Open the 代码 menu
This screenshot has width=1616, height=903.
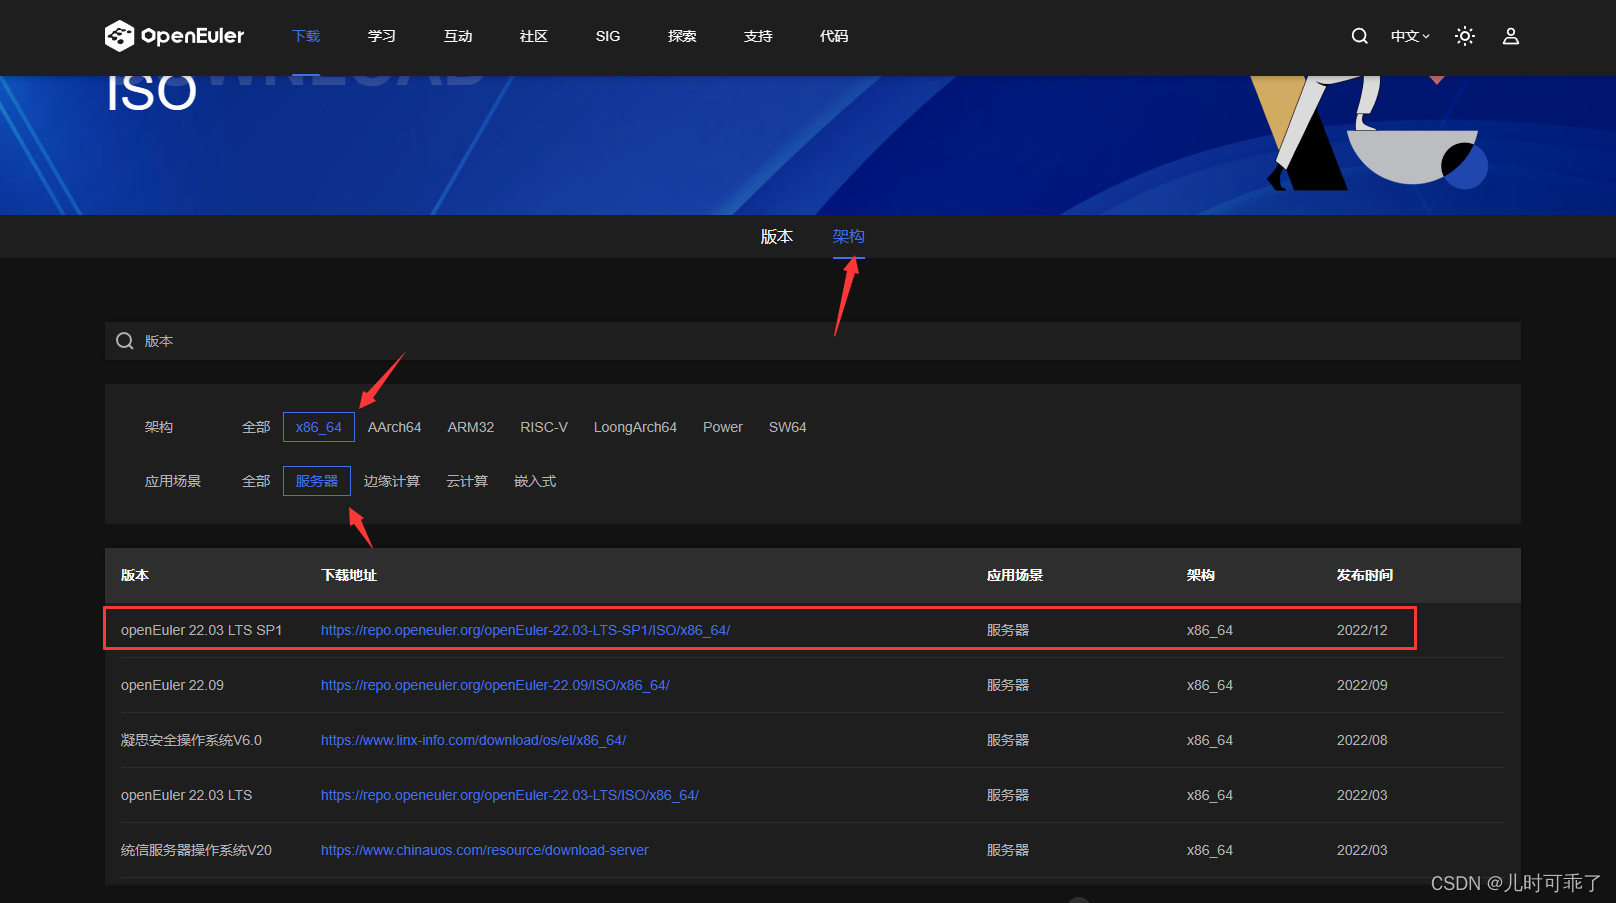[x=834, y=36]
